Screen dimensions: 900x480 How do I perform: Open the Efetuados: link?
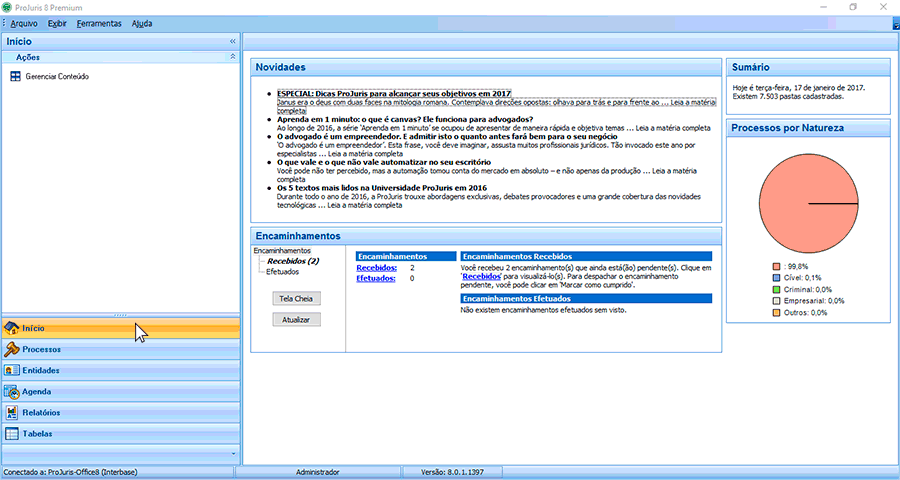click(x=376, y=278)
